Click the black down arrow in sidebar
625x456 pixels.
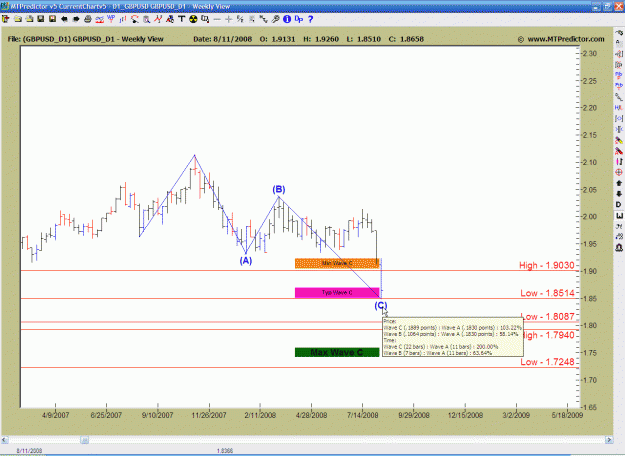(619, 194)
